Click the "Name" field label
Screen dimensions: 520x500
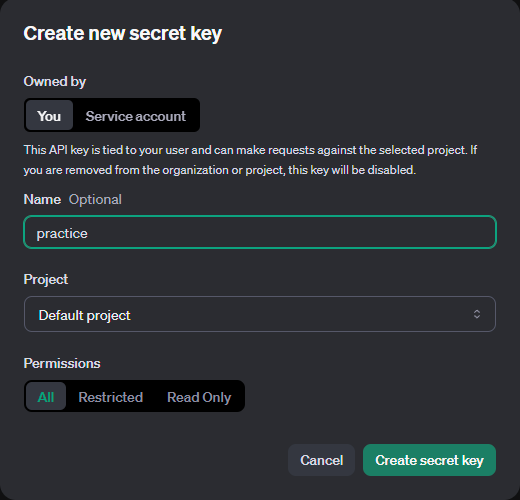click(42, 199)
